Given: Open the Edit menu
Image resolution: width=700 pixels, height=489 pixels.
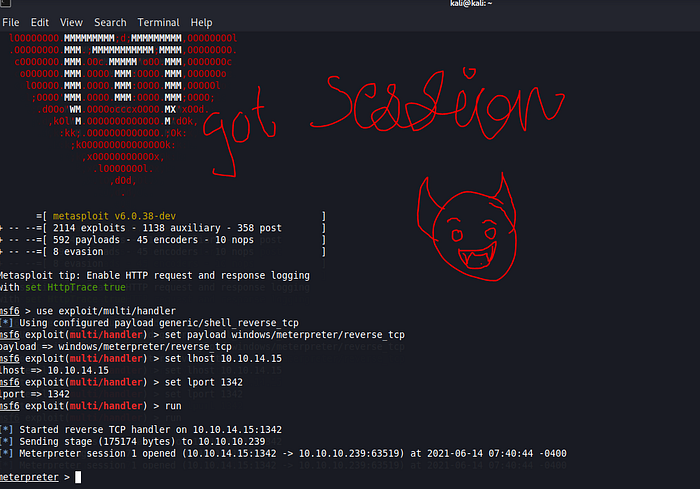Looking at the screenshot, I should coord(40,22).
